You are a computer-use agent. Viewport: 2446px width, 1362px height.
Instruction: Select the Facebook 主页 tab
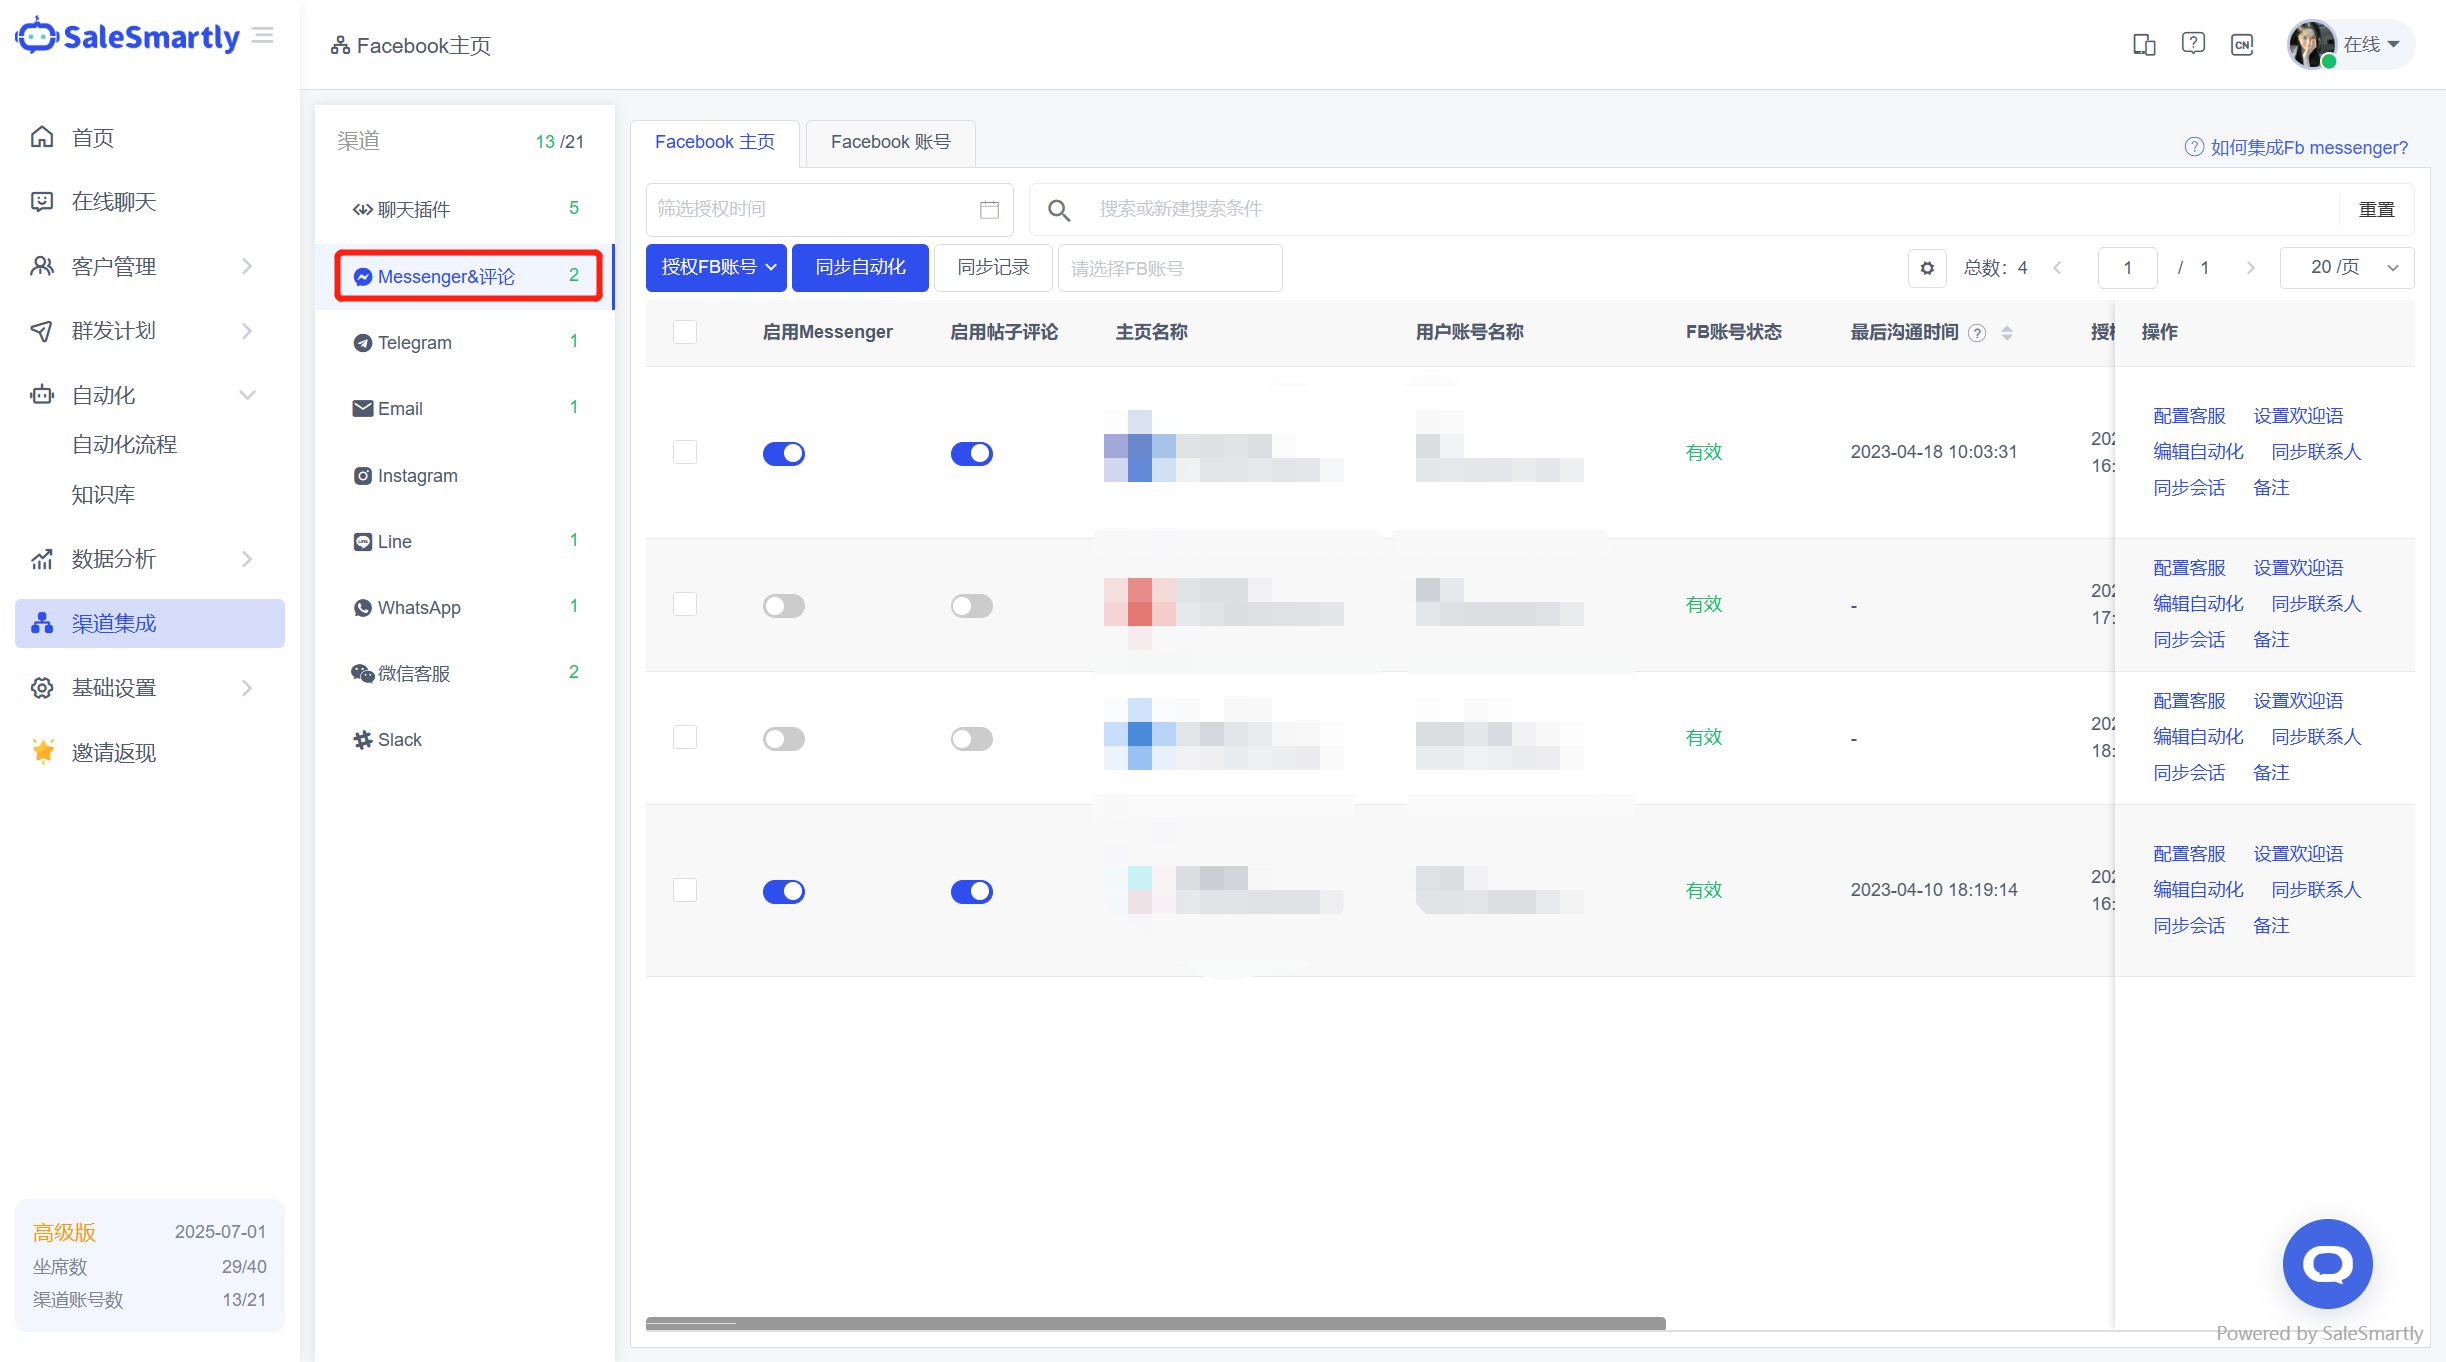[x=715, y=143]
